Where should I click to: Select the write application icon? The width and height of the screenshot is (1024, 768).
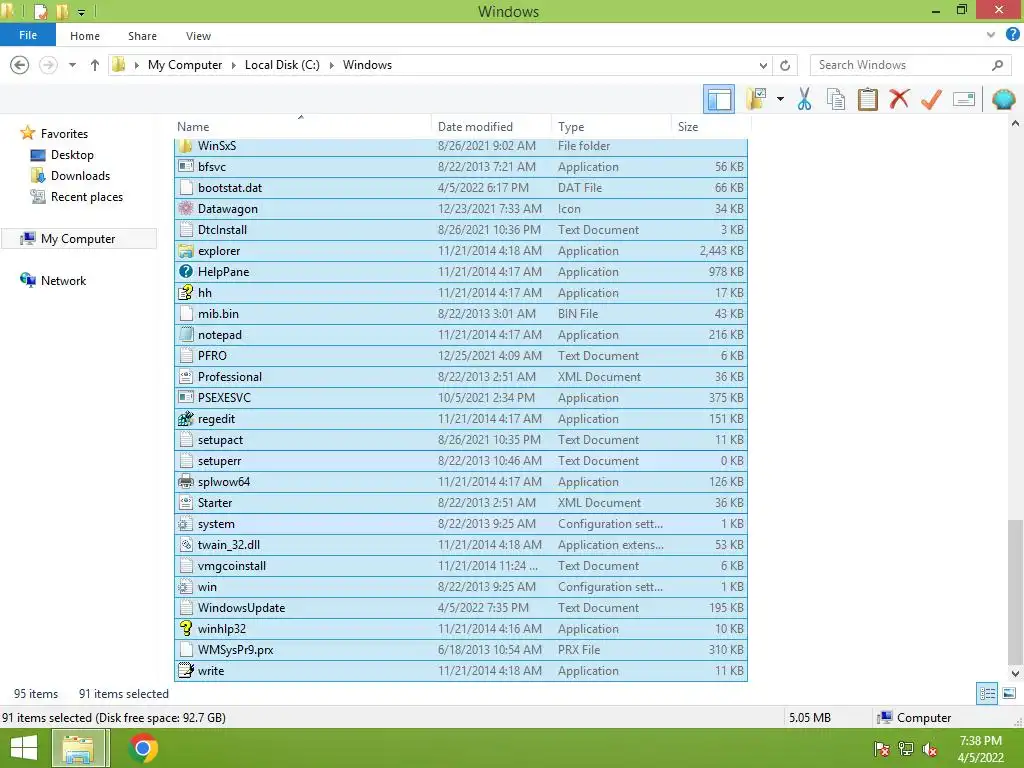point(185,670)
